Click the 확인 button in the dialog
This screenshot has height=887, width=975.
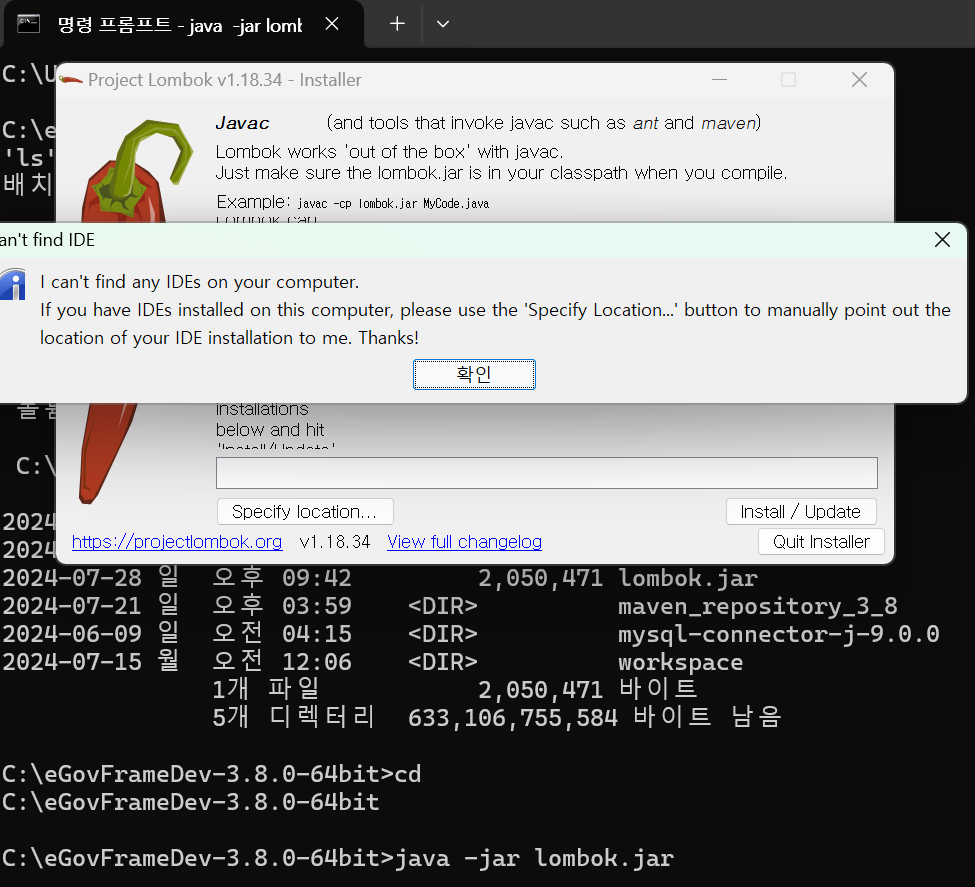coord(474,374)
